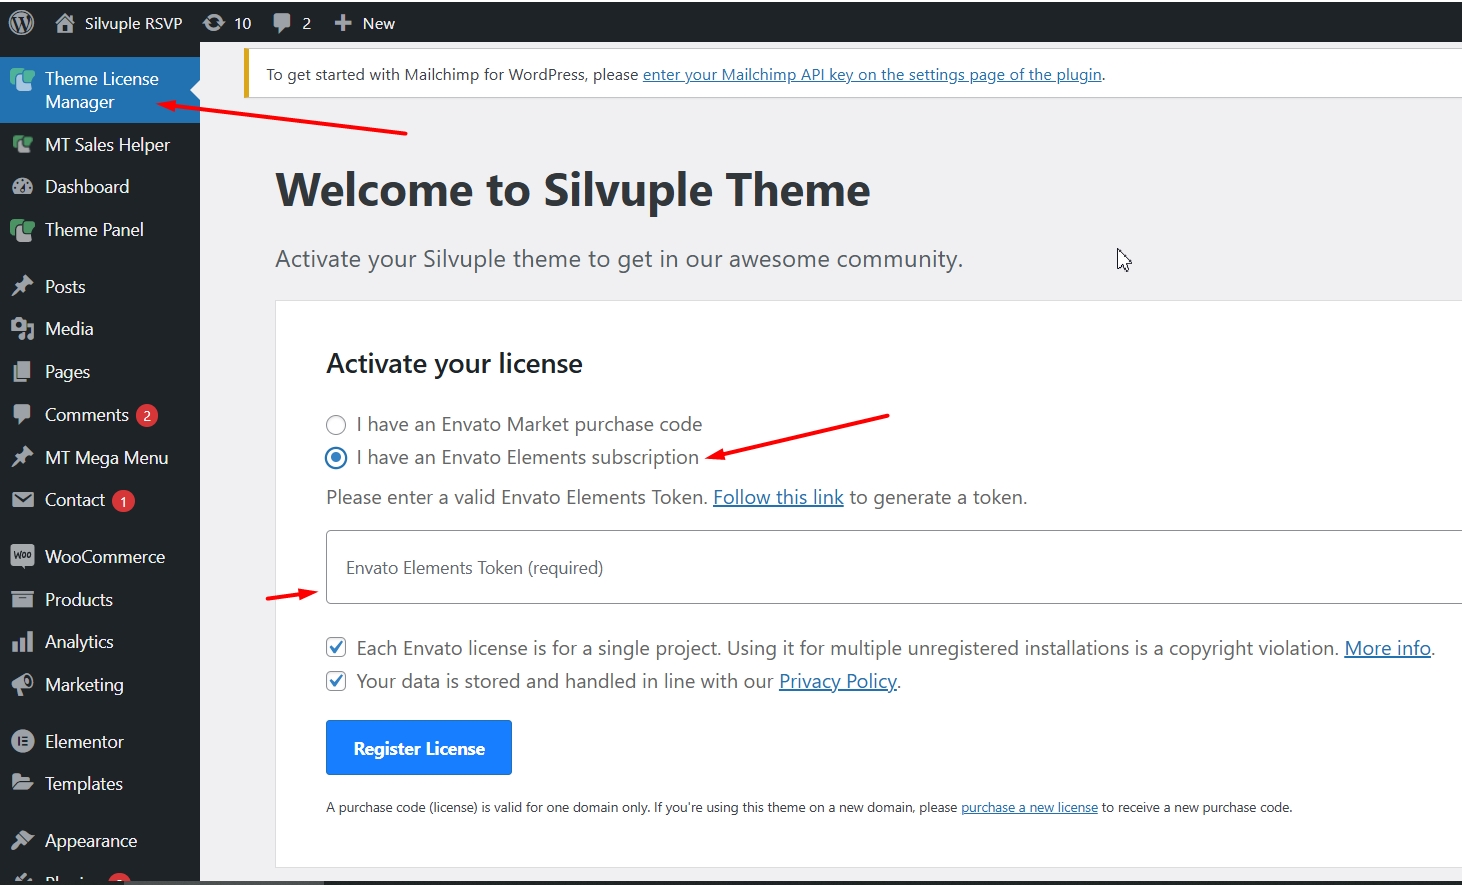
Task: Open Contact menu label
Action: (x=75, y=500)
